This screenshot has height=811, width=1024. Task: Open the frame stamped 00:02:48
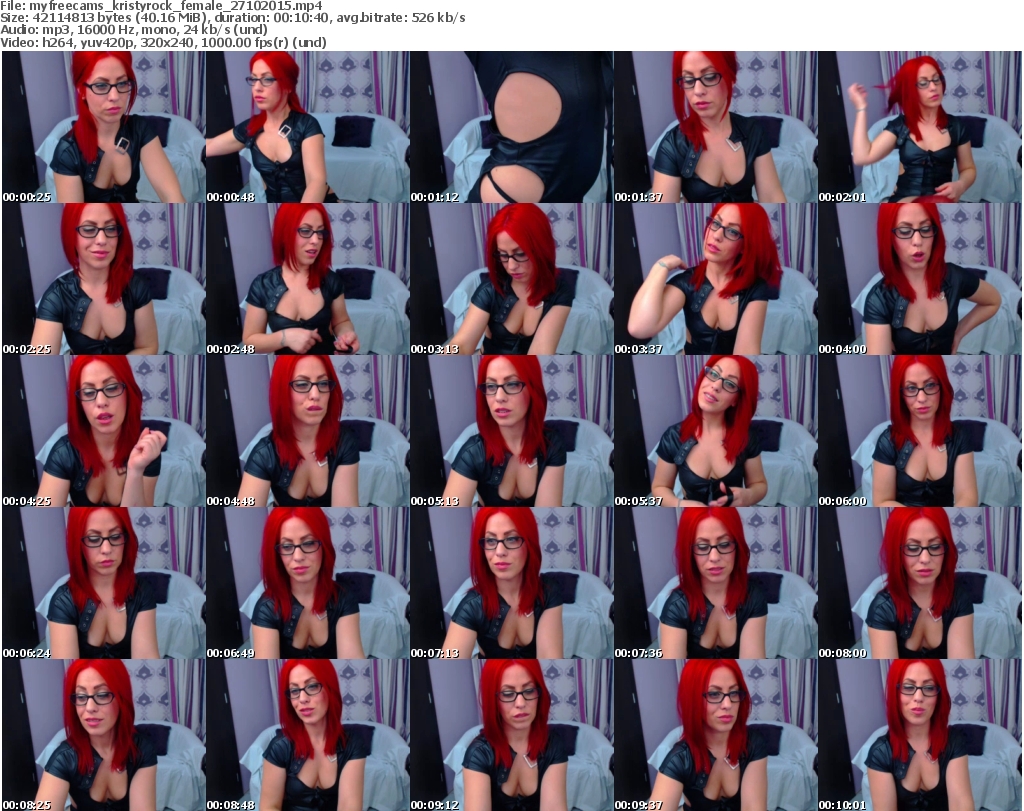click(x=308, y=279)
